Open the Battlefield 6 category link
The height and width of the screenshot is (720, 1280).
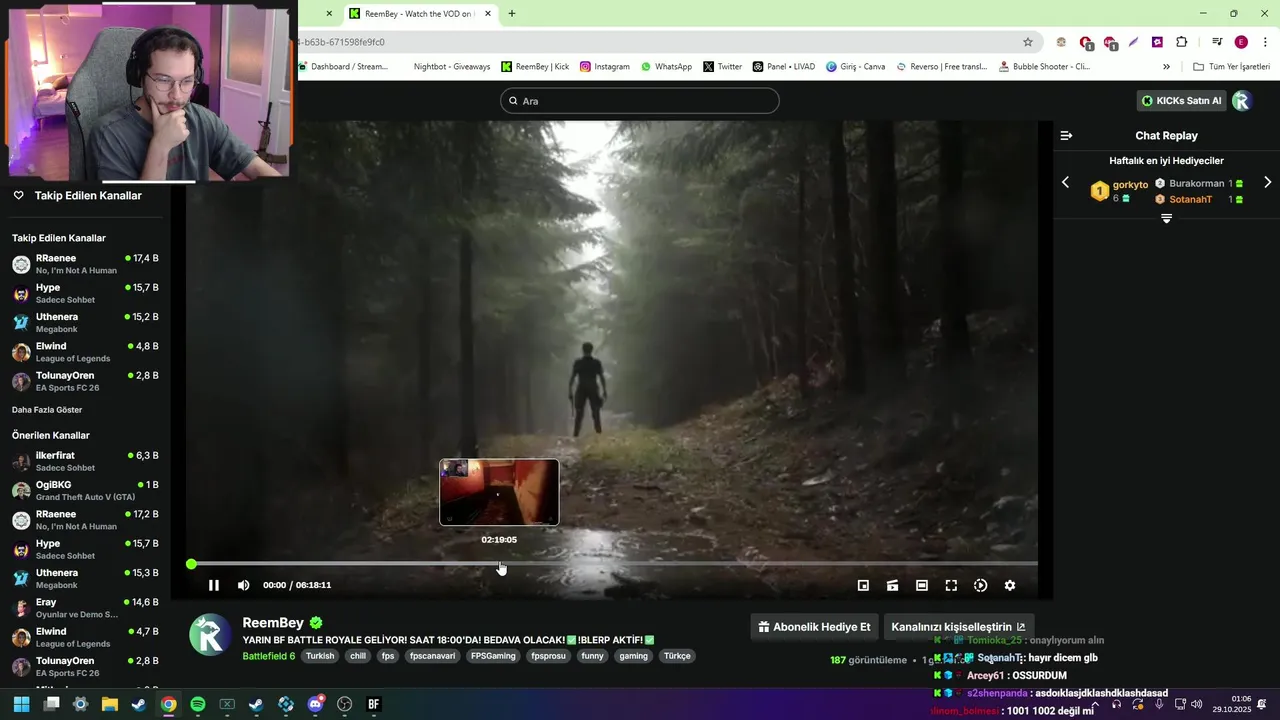(268, 656)
